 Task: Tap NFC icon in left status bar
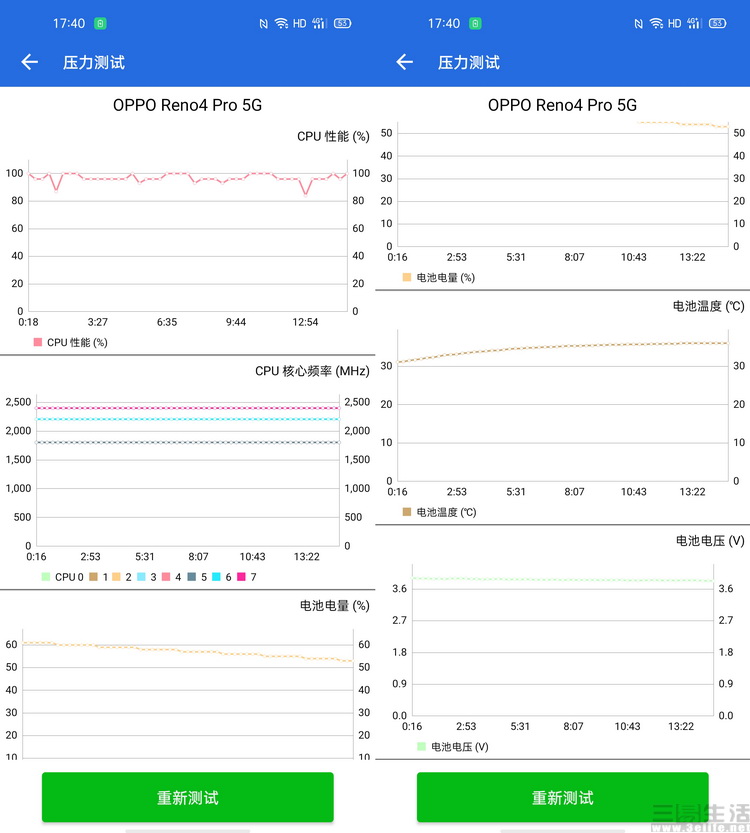pyautogui.click(x=263, y=23)
